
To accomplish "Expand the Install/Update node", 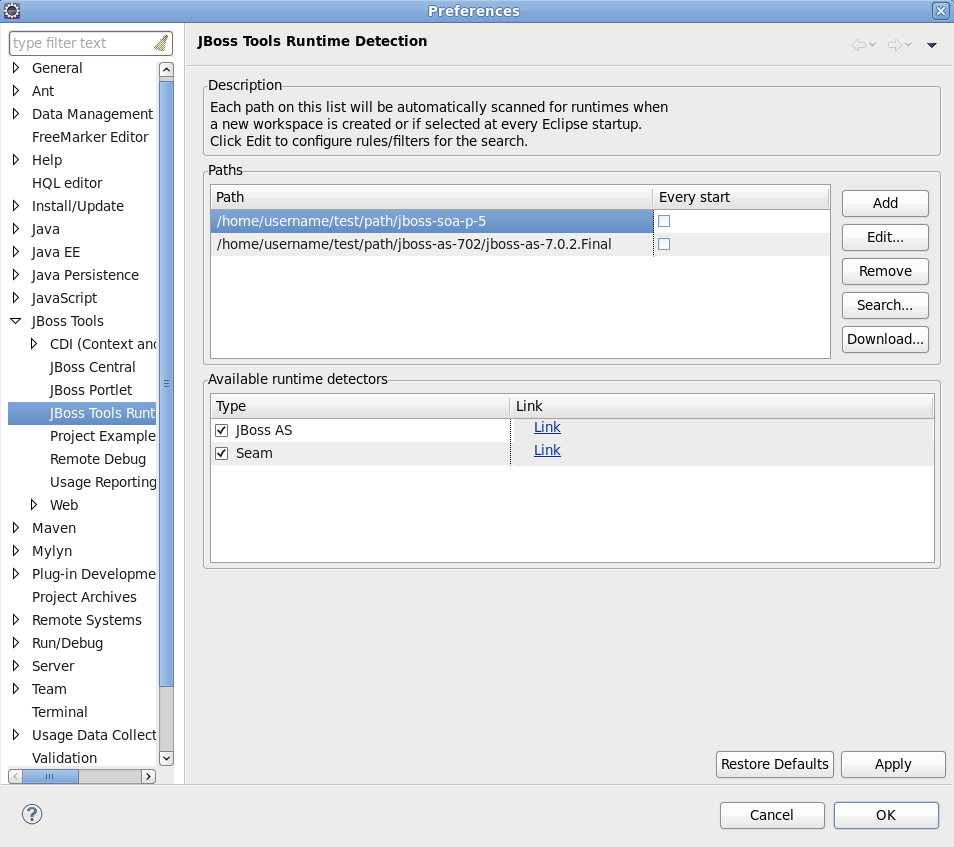I will (16, 206).
